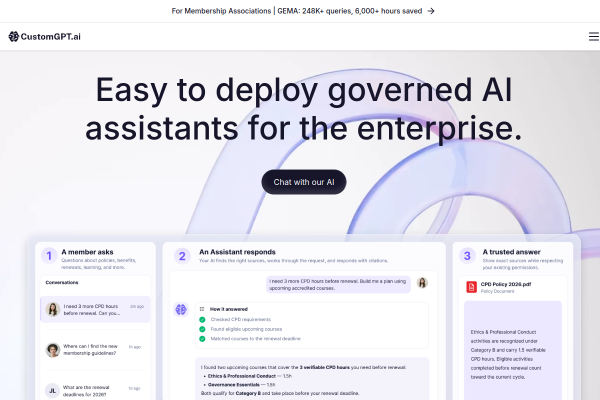
Task: Click the Conversations panel label
Action: [x=62, y=282]
